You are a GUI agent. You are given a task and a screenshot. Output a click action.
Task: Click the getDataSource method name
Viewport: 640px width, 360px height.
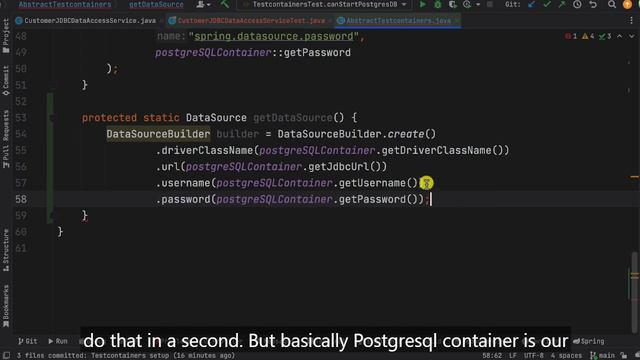(292, 118)
